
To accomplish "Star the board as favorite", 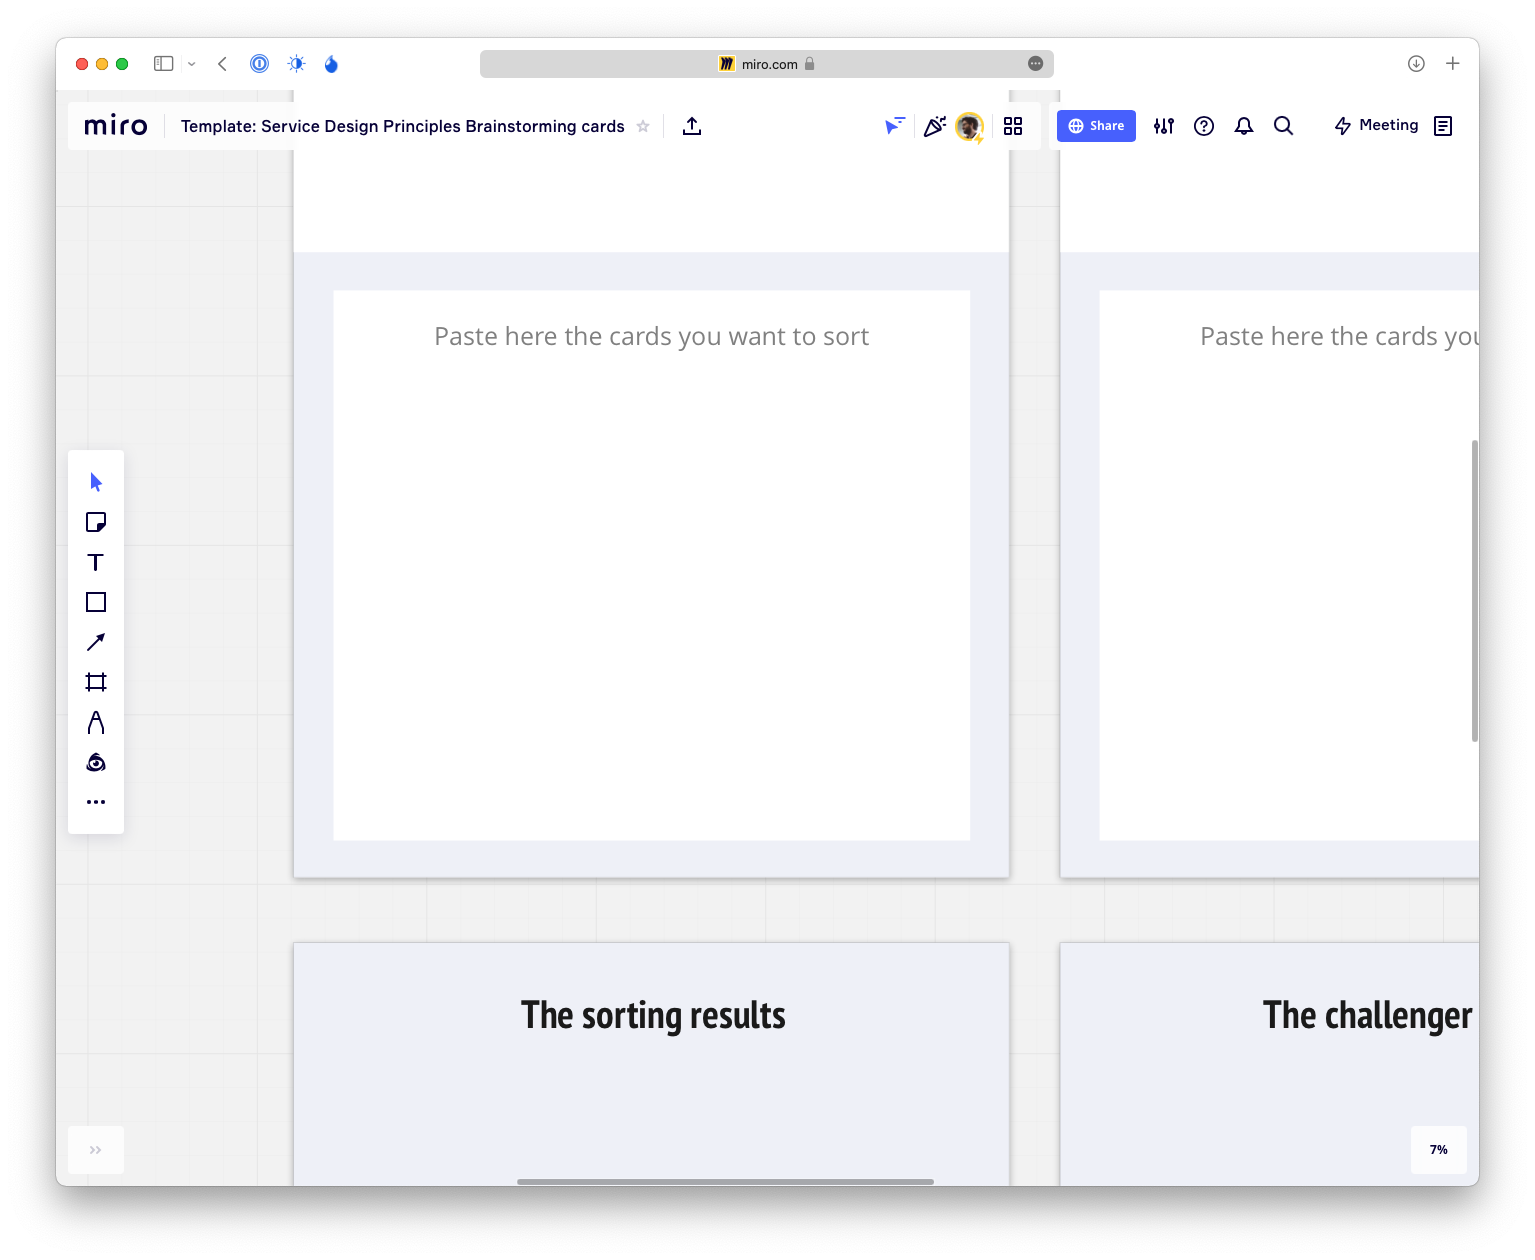I will pyautogui.click(x=643, y=126).
